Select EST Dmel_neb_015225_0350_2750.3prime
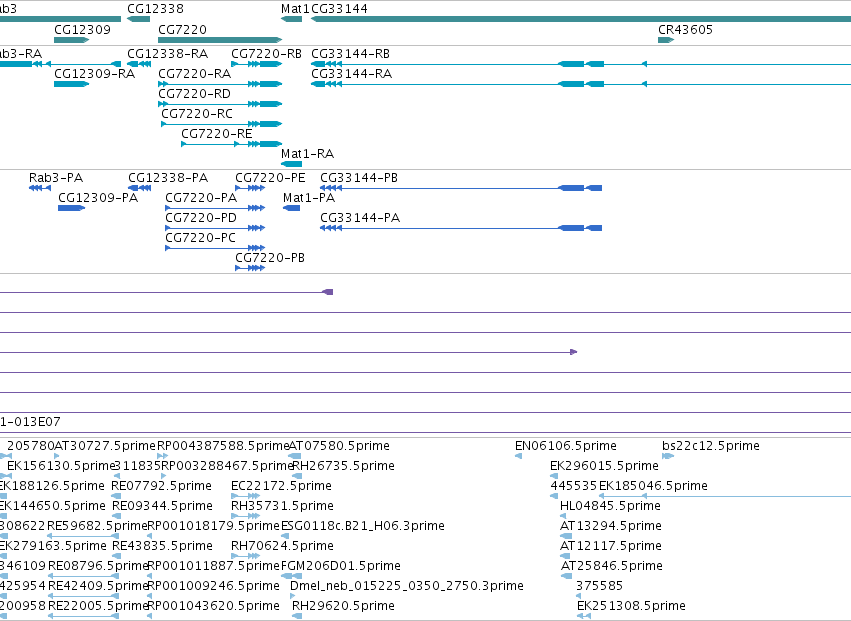 (x=407, y=586)
